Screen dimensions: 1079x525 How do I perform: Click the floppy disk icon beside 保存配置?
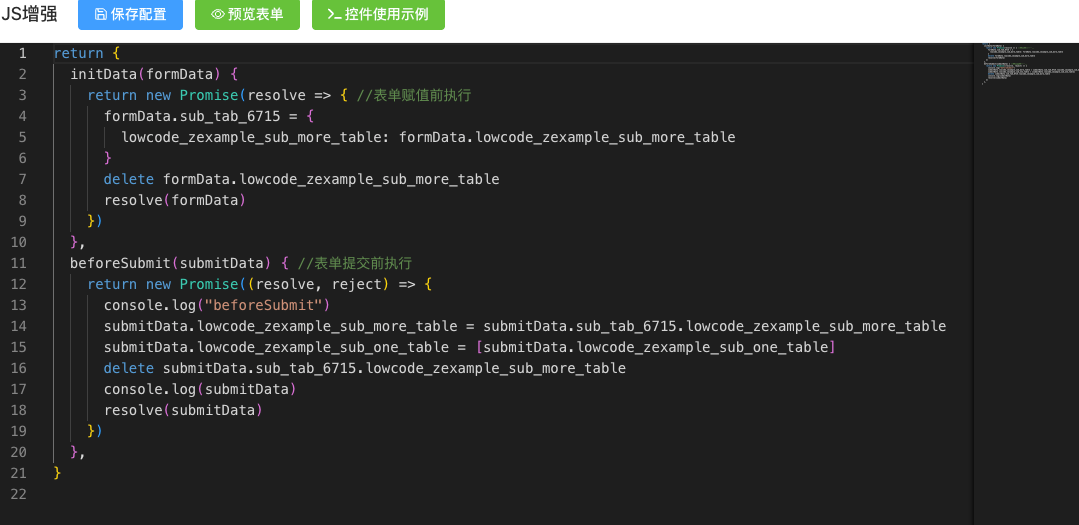(x=101, y=15)
